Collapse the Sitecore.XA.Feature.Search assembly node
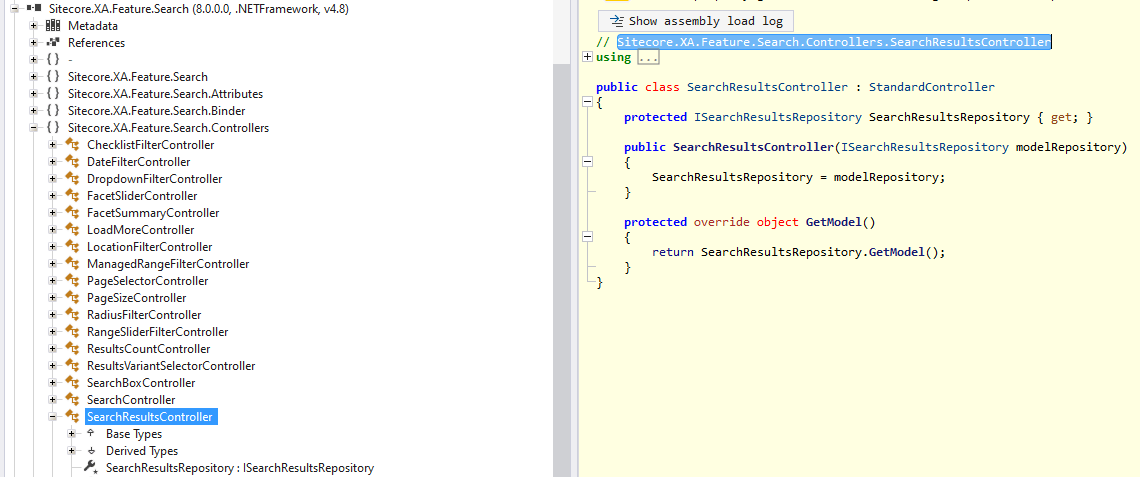 coord(15,9)
